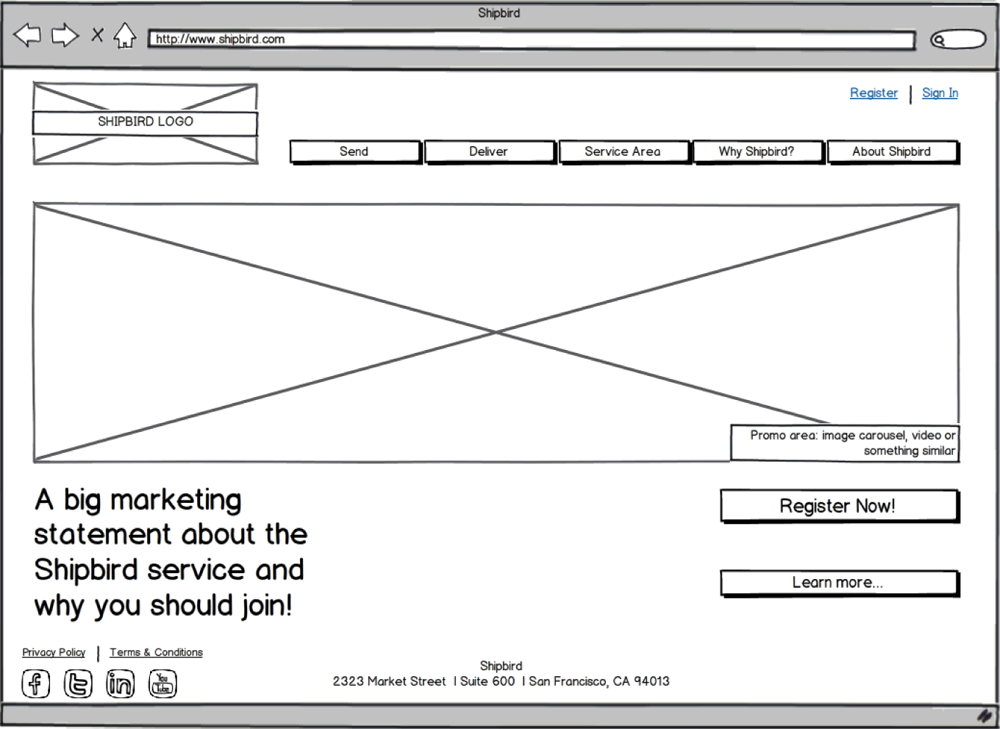Screen dimensions: 1000x729
Task: Open the LinkedIn icon in the footer
Action: point(120,684)
